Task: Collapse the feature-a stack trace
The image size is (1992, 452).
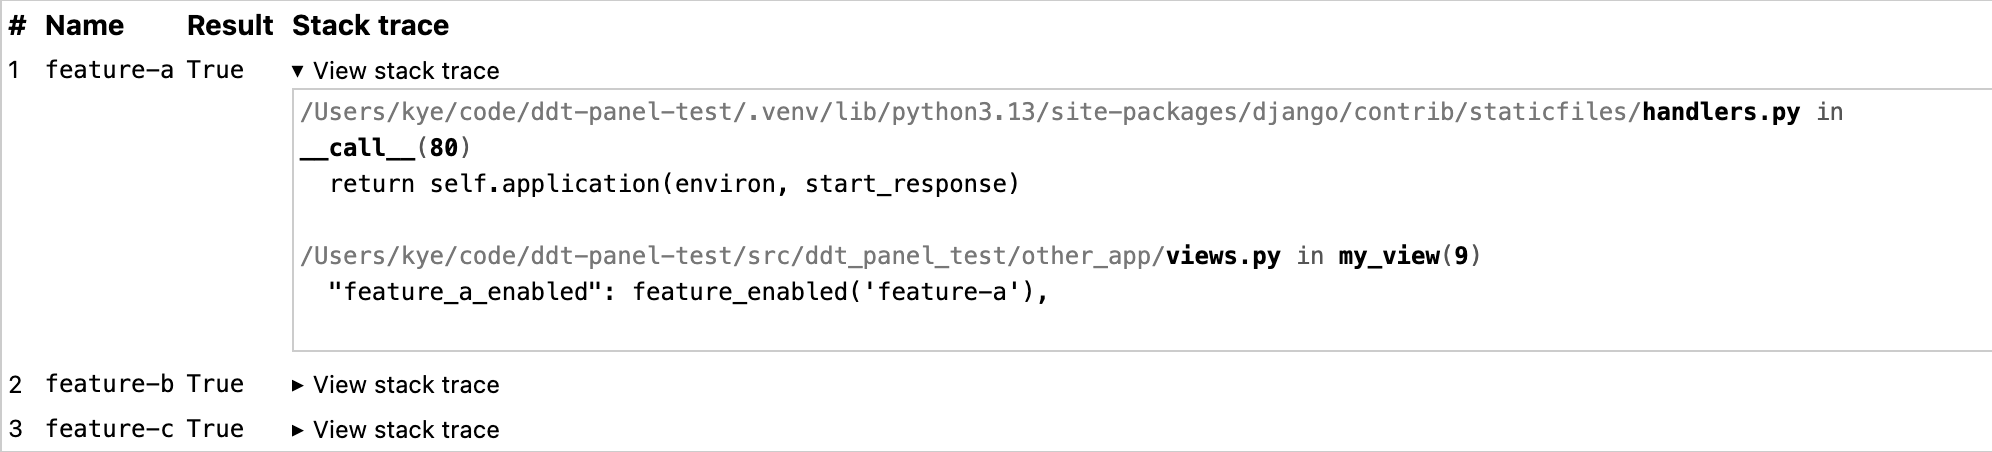Action: click(395, 71)
